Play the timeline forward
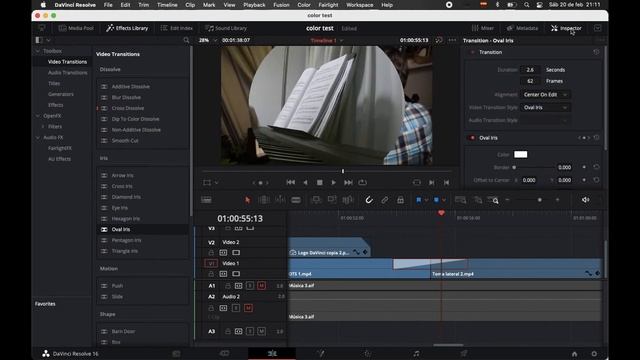The image size is (640, 360). coord(333,182)
